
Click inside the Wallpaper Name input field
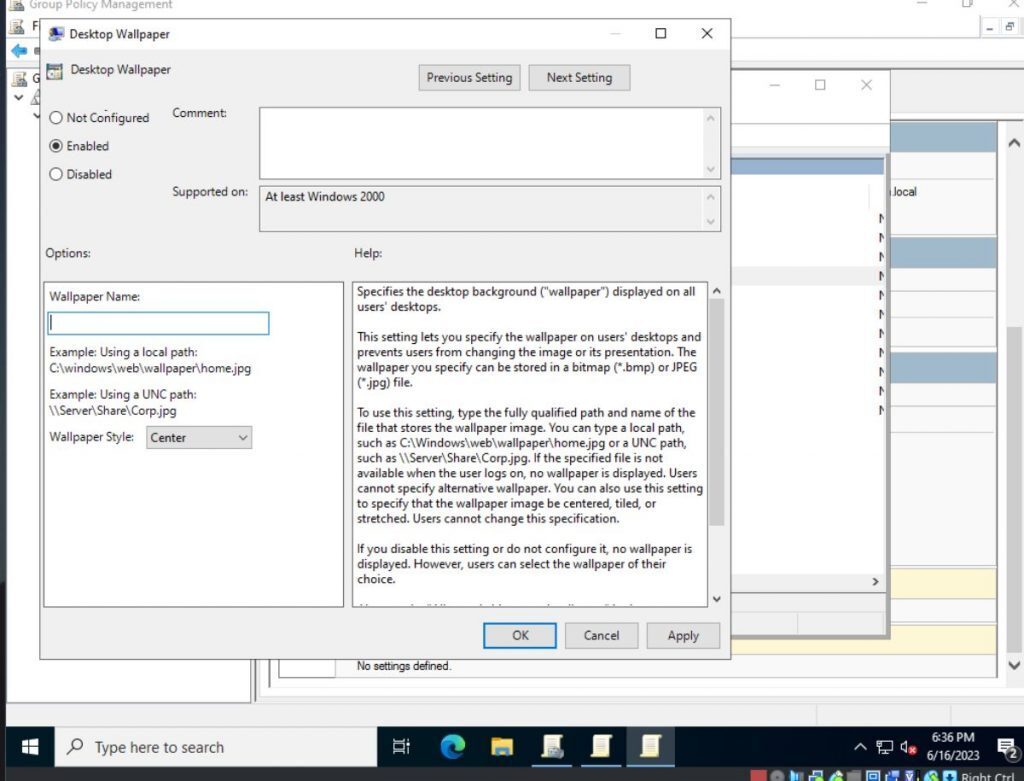point(158,323)
